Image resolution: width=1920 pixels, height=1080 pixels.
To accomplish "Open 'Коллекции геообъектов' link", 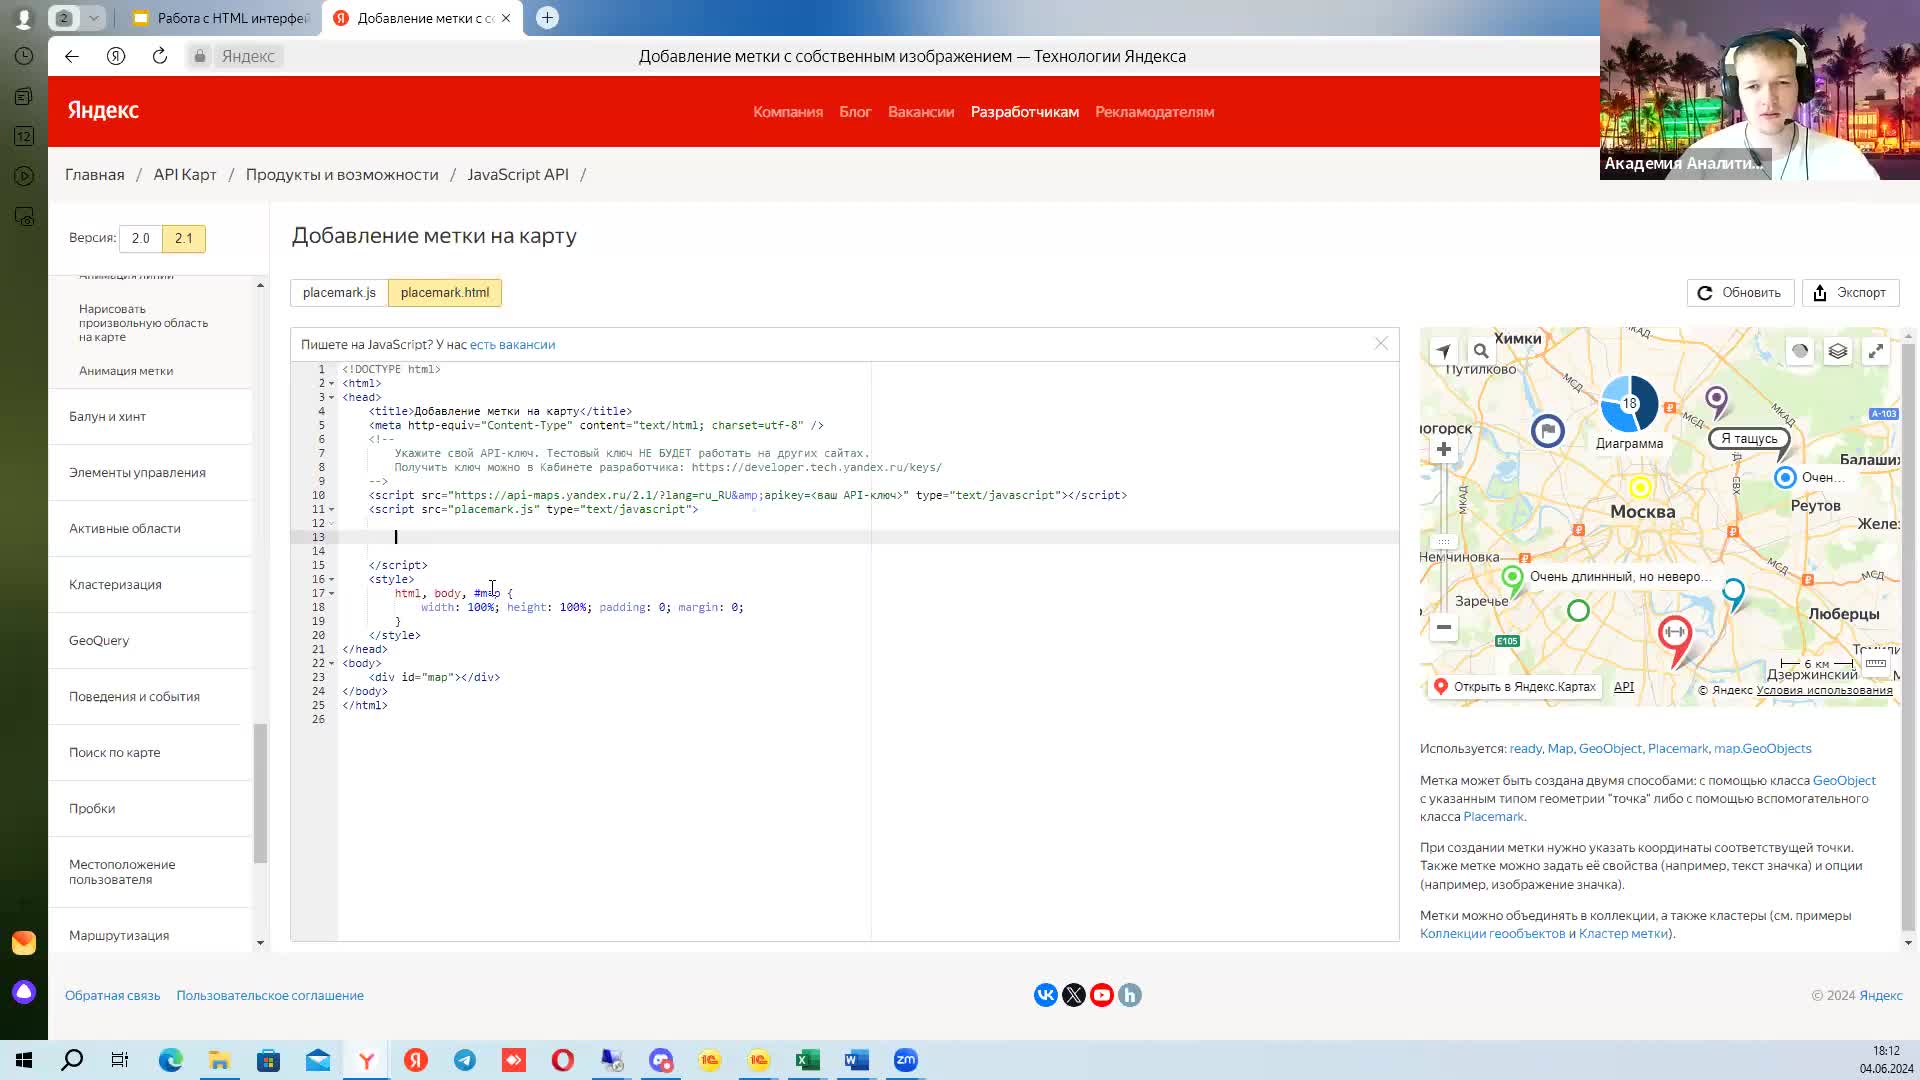I will (x=1492, y=934).
